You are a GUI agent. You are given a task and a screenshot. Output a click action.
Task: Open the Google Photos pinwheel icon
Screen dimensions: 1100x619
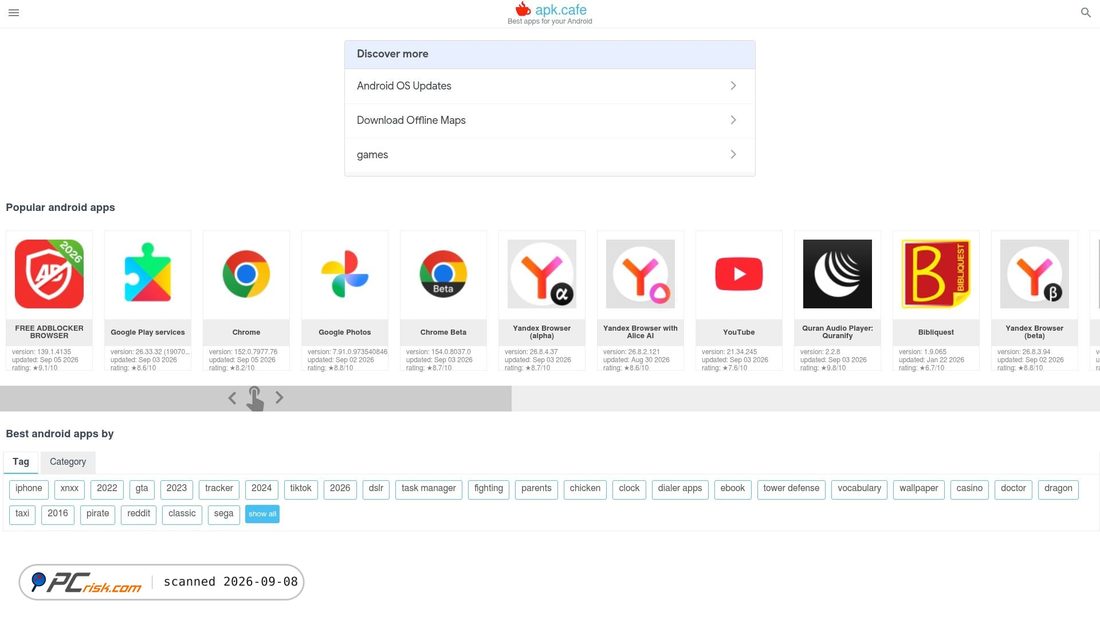click(x=344, y=274)
